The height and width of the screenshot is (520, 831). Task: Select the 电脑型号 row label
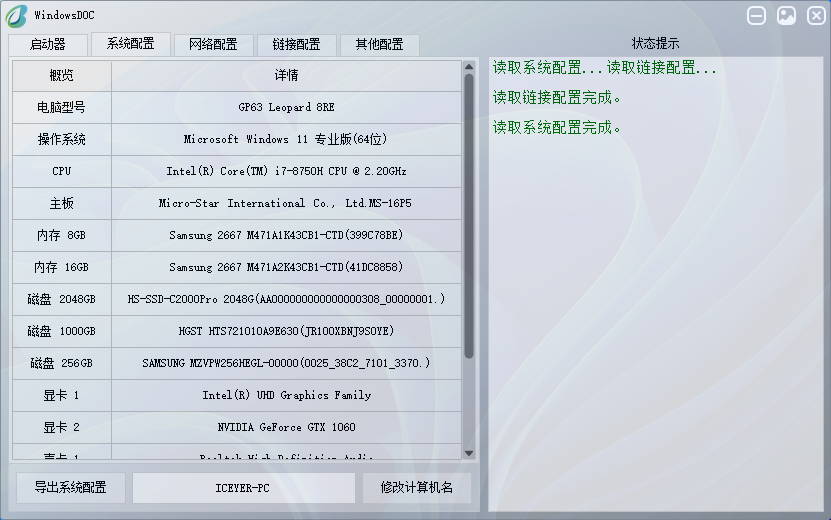(x=61, y=108)
